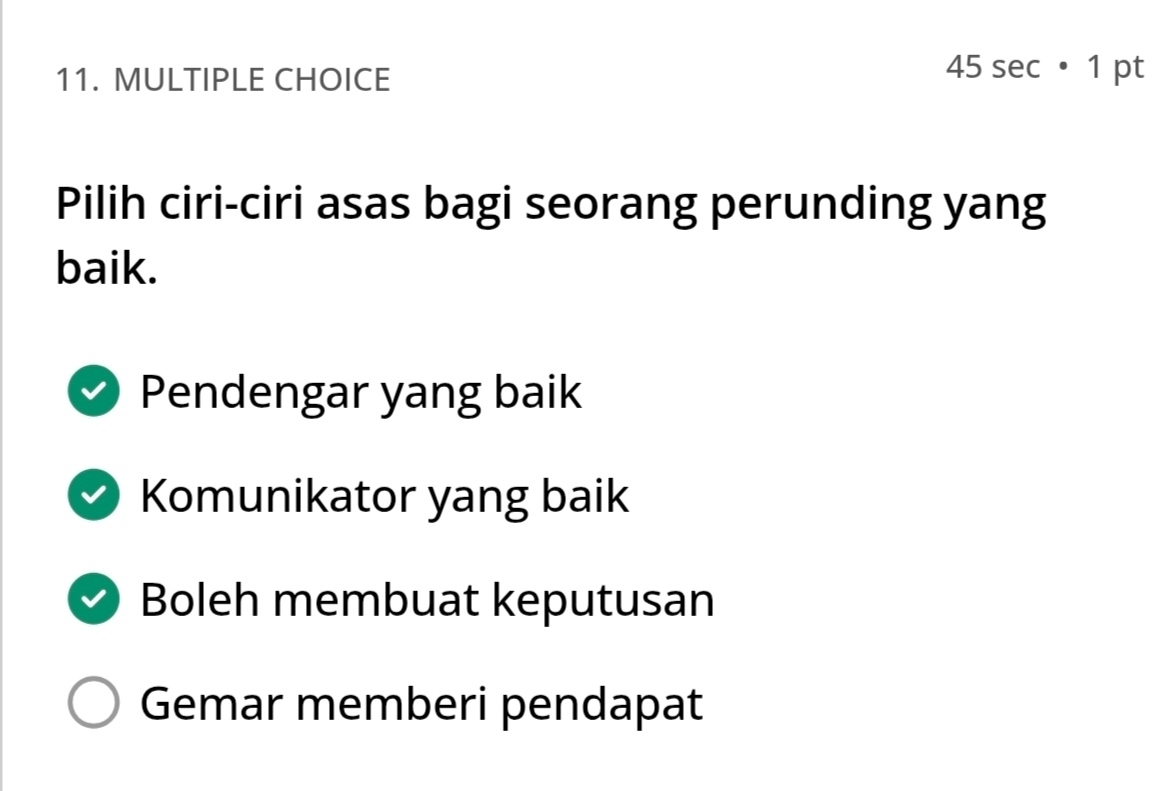Select the empty circle for Gemar memberi pendapat
1163x791 pixels.
[94, 704]
